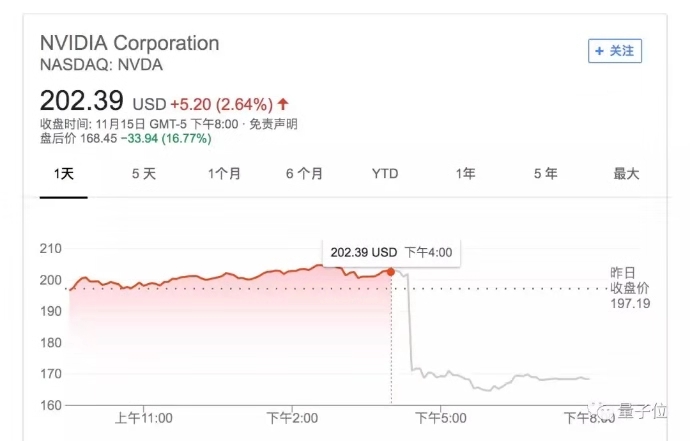Switch to the 5天 chart tab
Image resolution: width=690 pixels, height=441 pixels.
point(144,173)
